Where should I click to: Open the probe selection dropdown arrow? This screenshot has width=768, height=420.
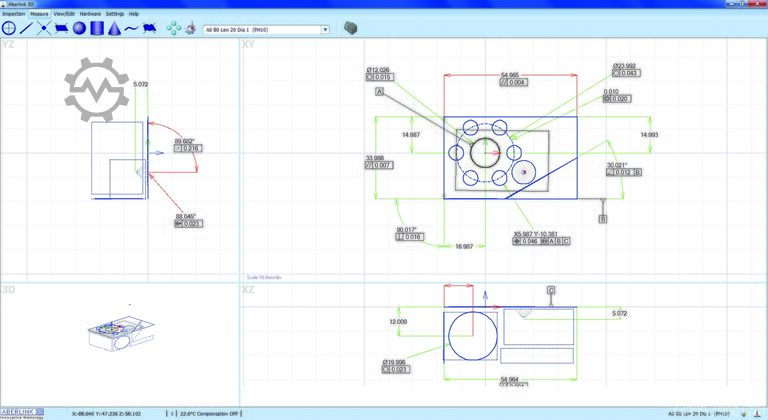325,30
